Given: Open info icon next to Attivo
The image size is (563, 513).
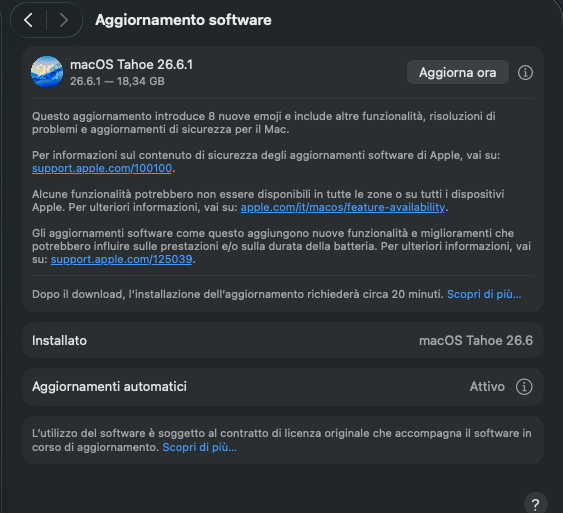Looking at the screenshot, I should point(524,387).
